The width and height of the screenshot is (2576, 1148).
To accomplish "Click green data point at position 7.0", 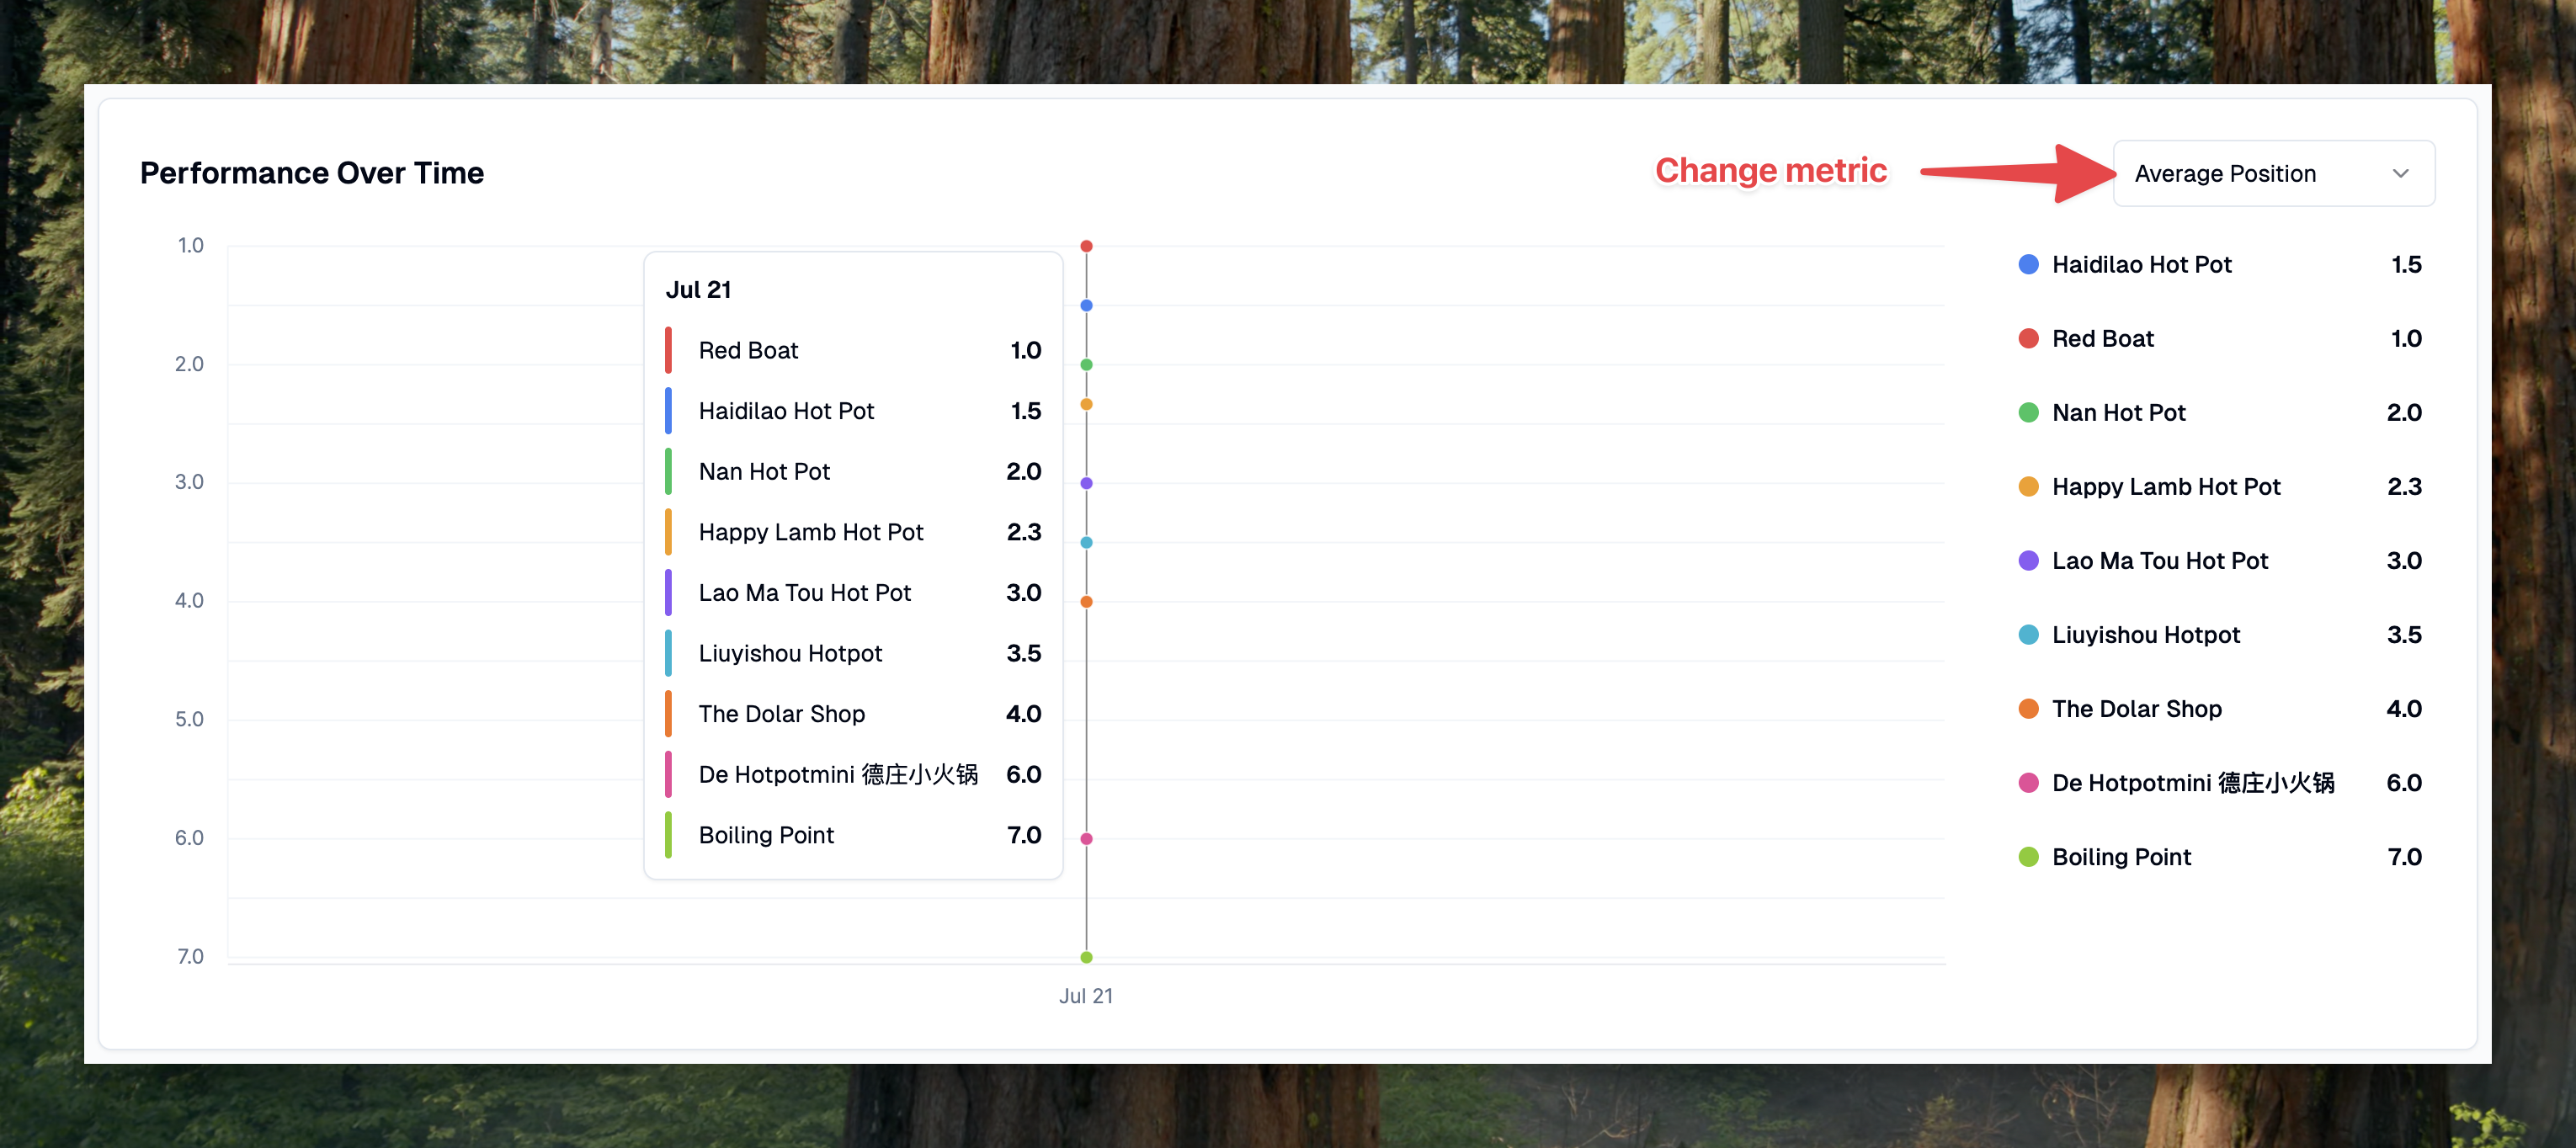I will tap(1086, 957).
